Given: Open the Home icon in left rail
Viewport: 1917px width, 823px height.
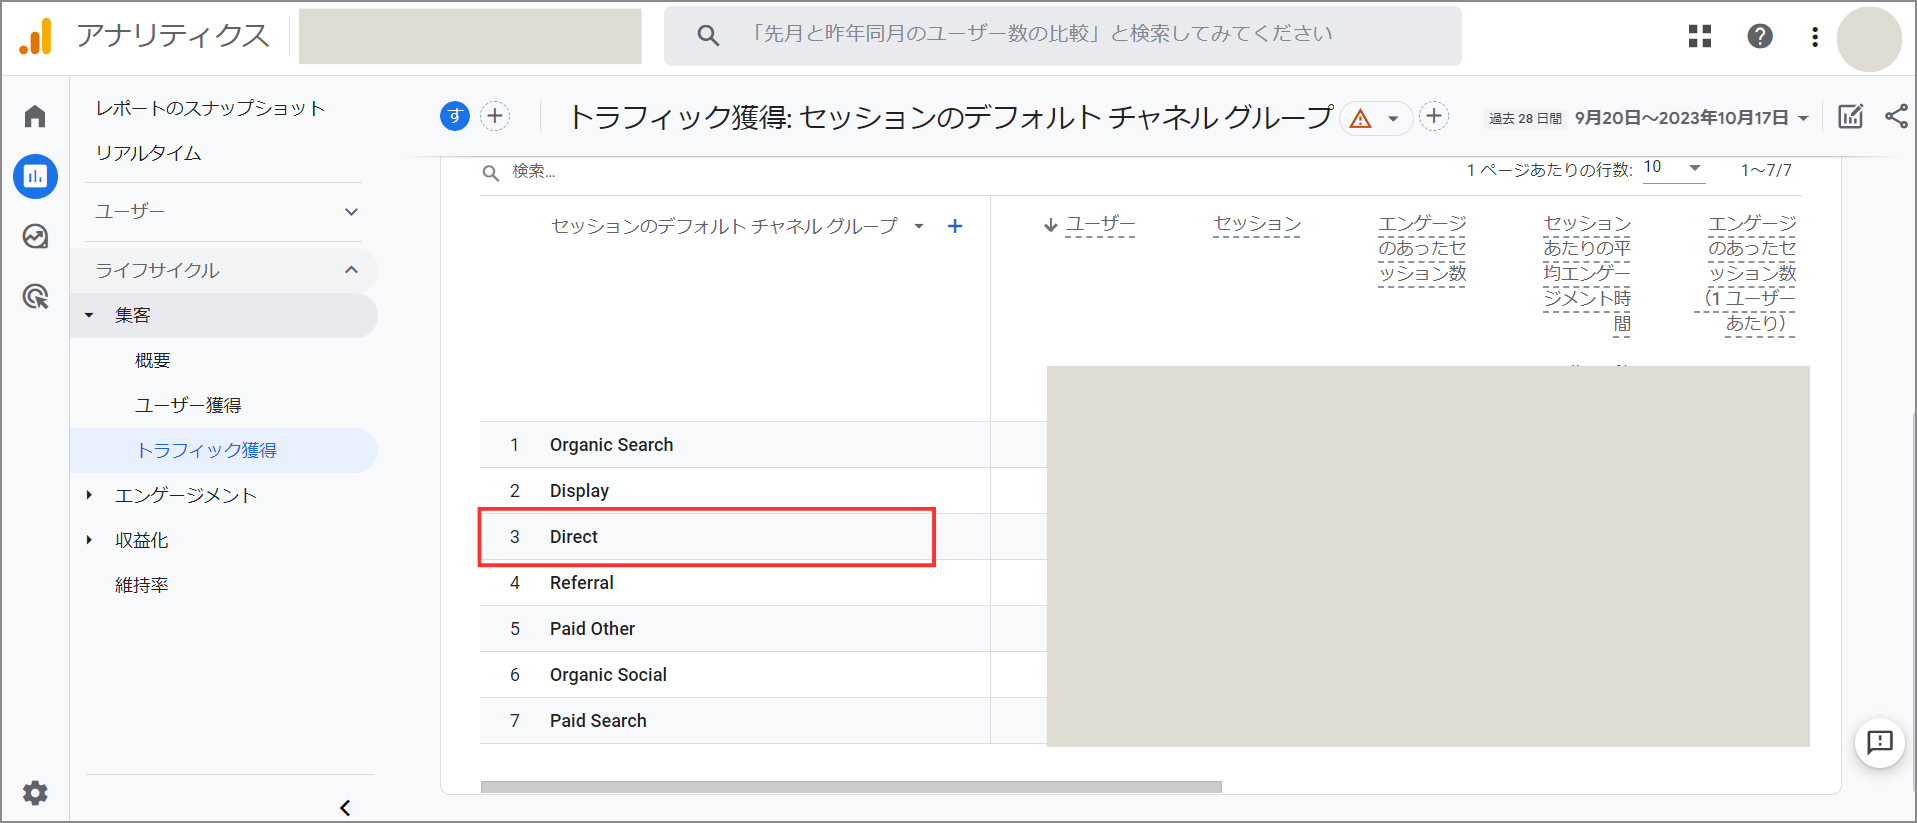Looking at the screenshot, I should pos(35,116).
